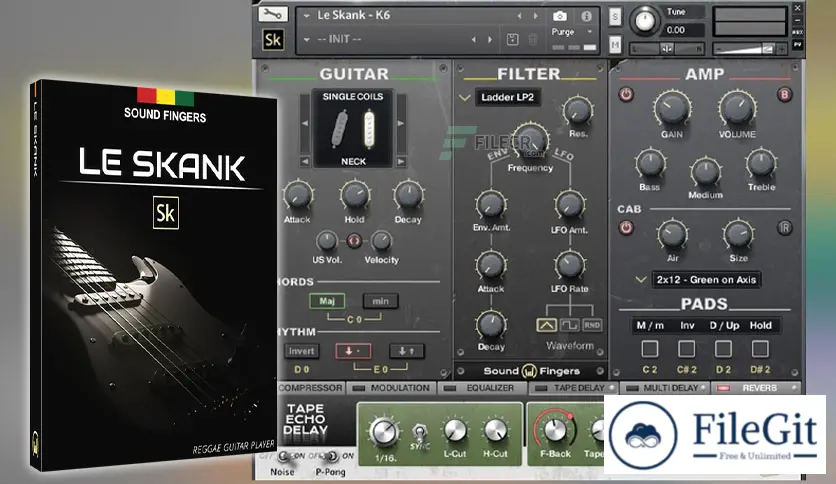Select next pickup with the right arrow

(x=401, y=124)
